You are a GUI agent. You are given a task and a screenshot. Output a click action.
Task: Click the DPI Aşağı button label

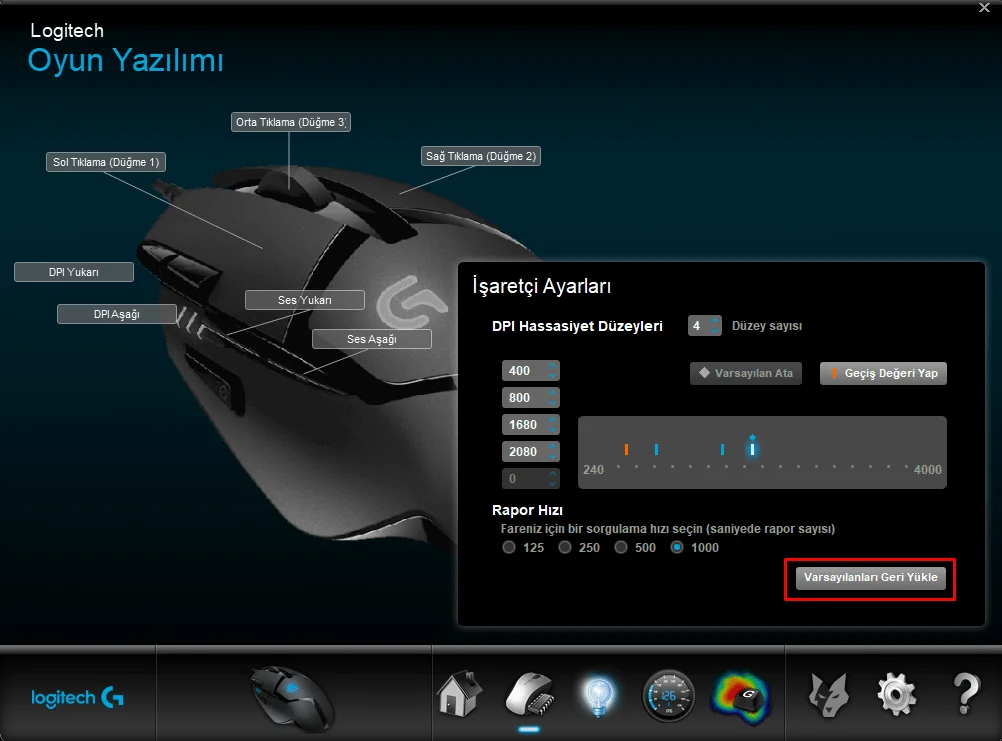point(117,314)
